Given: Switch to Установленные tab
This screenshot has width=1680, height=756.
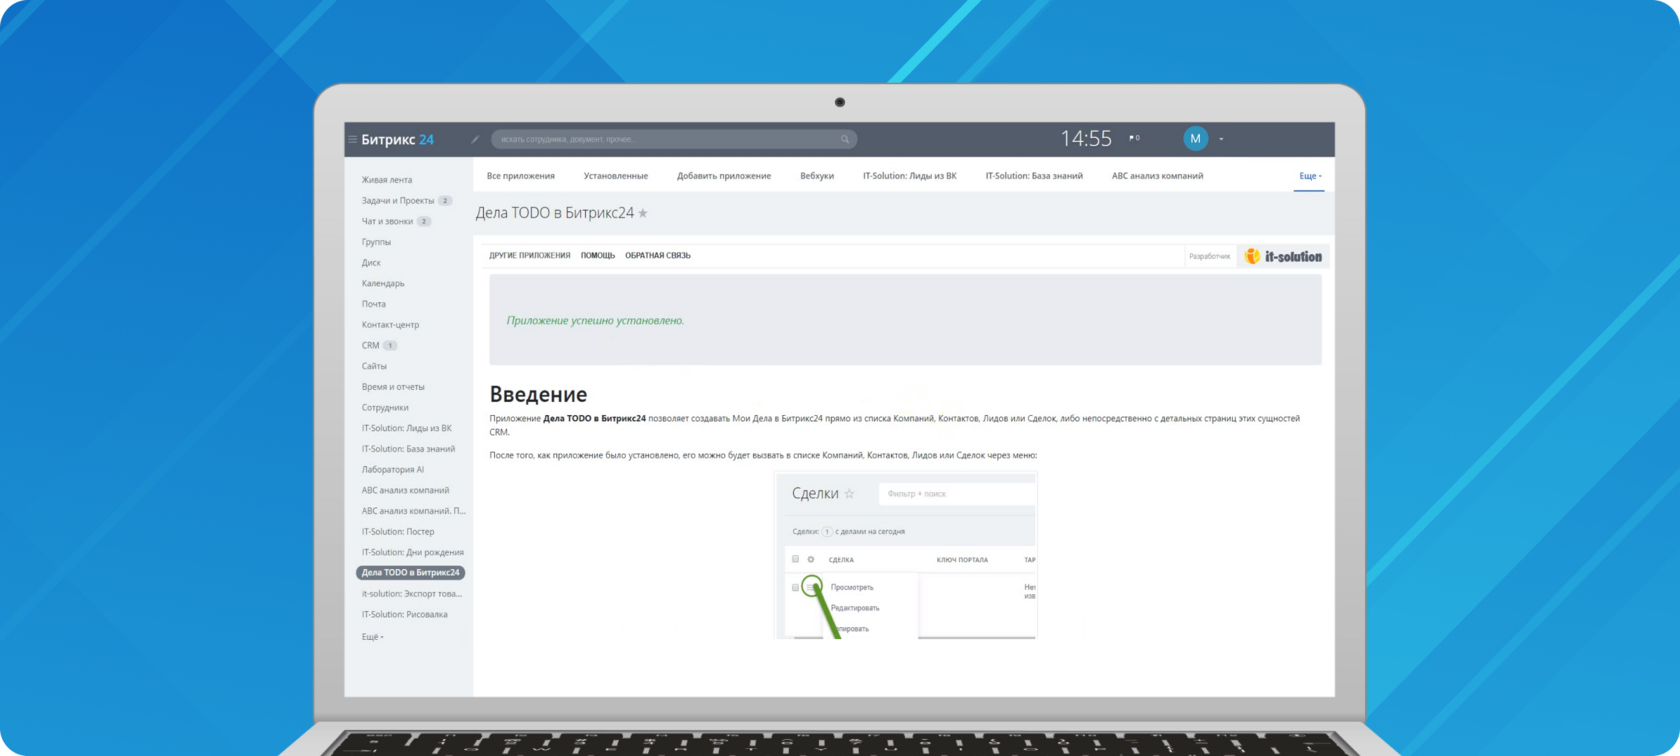Looking at the screenshot, I should pos(616,176).
